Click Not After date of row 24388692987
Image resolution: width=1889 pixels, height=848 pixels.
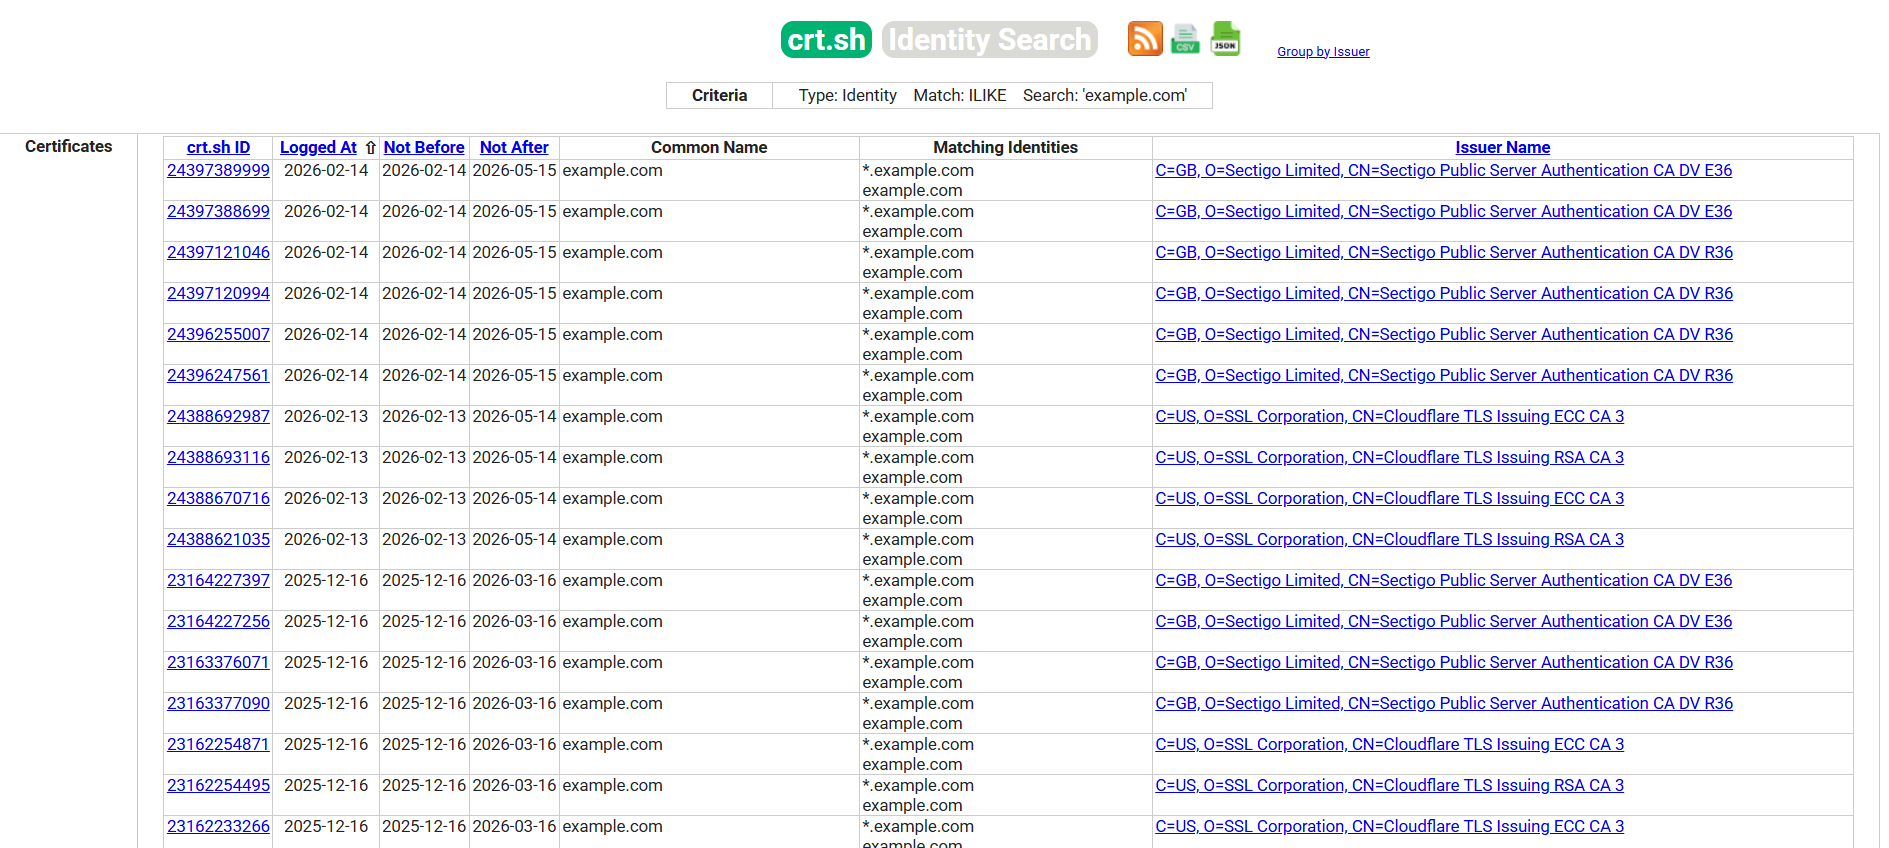pyautogui.click(x=514, y=416)
